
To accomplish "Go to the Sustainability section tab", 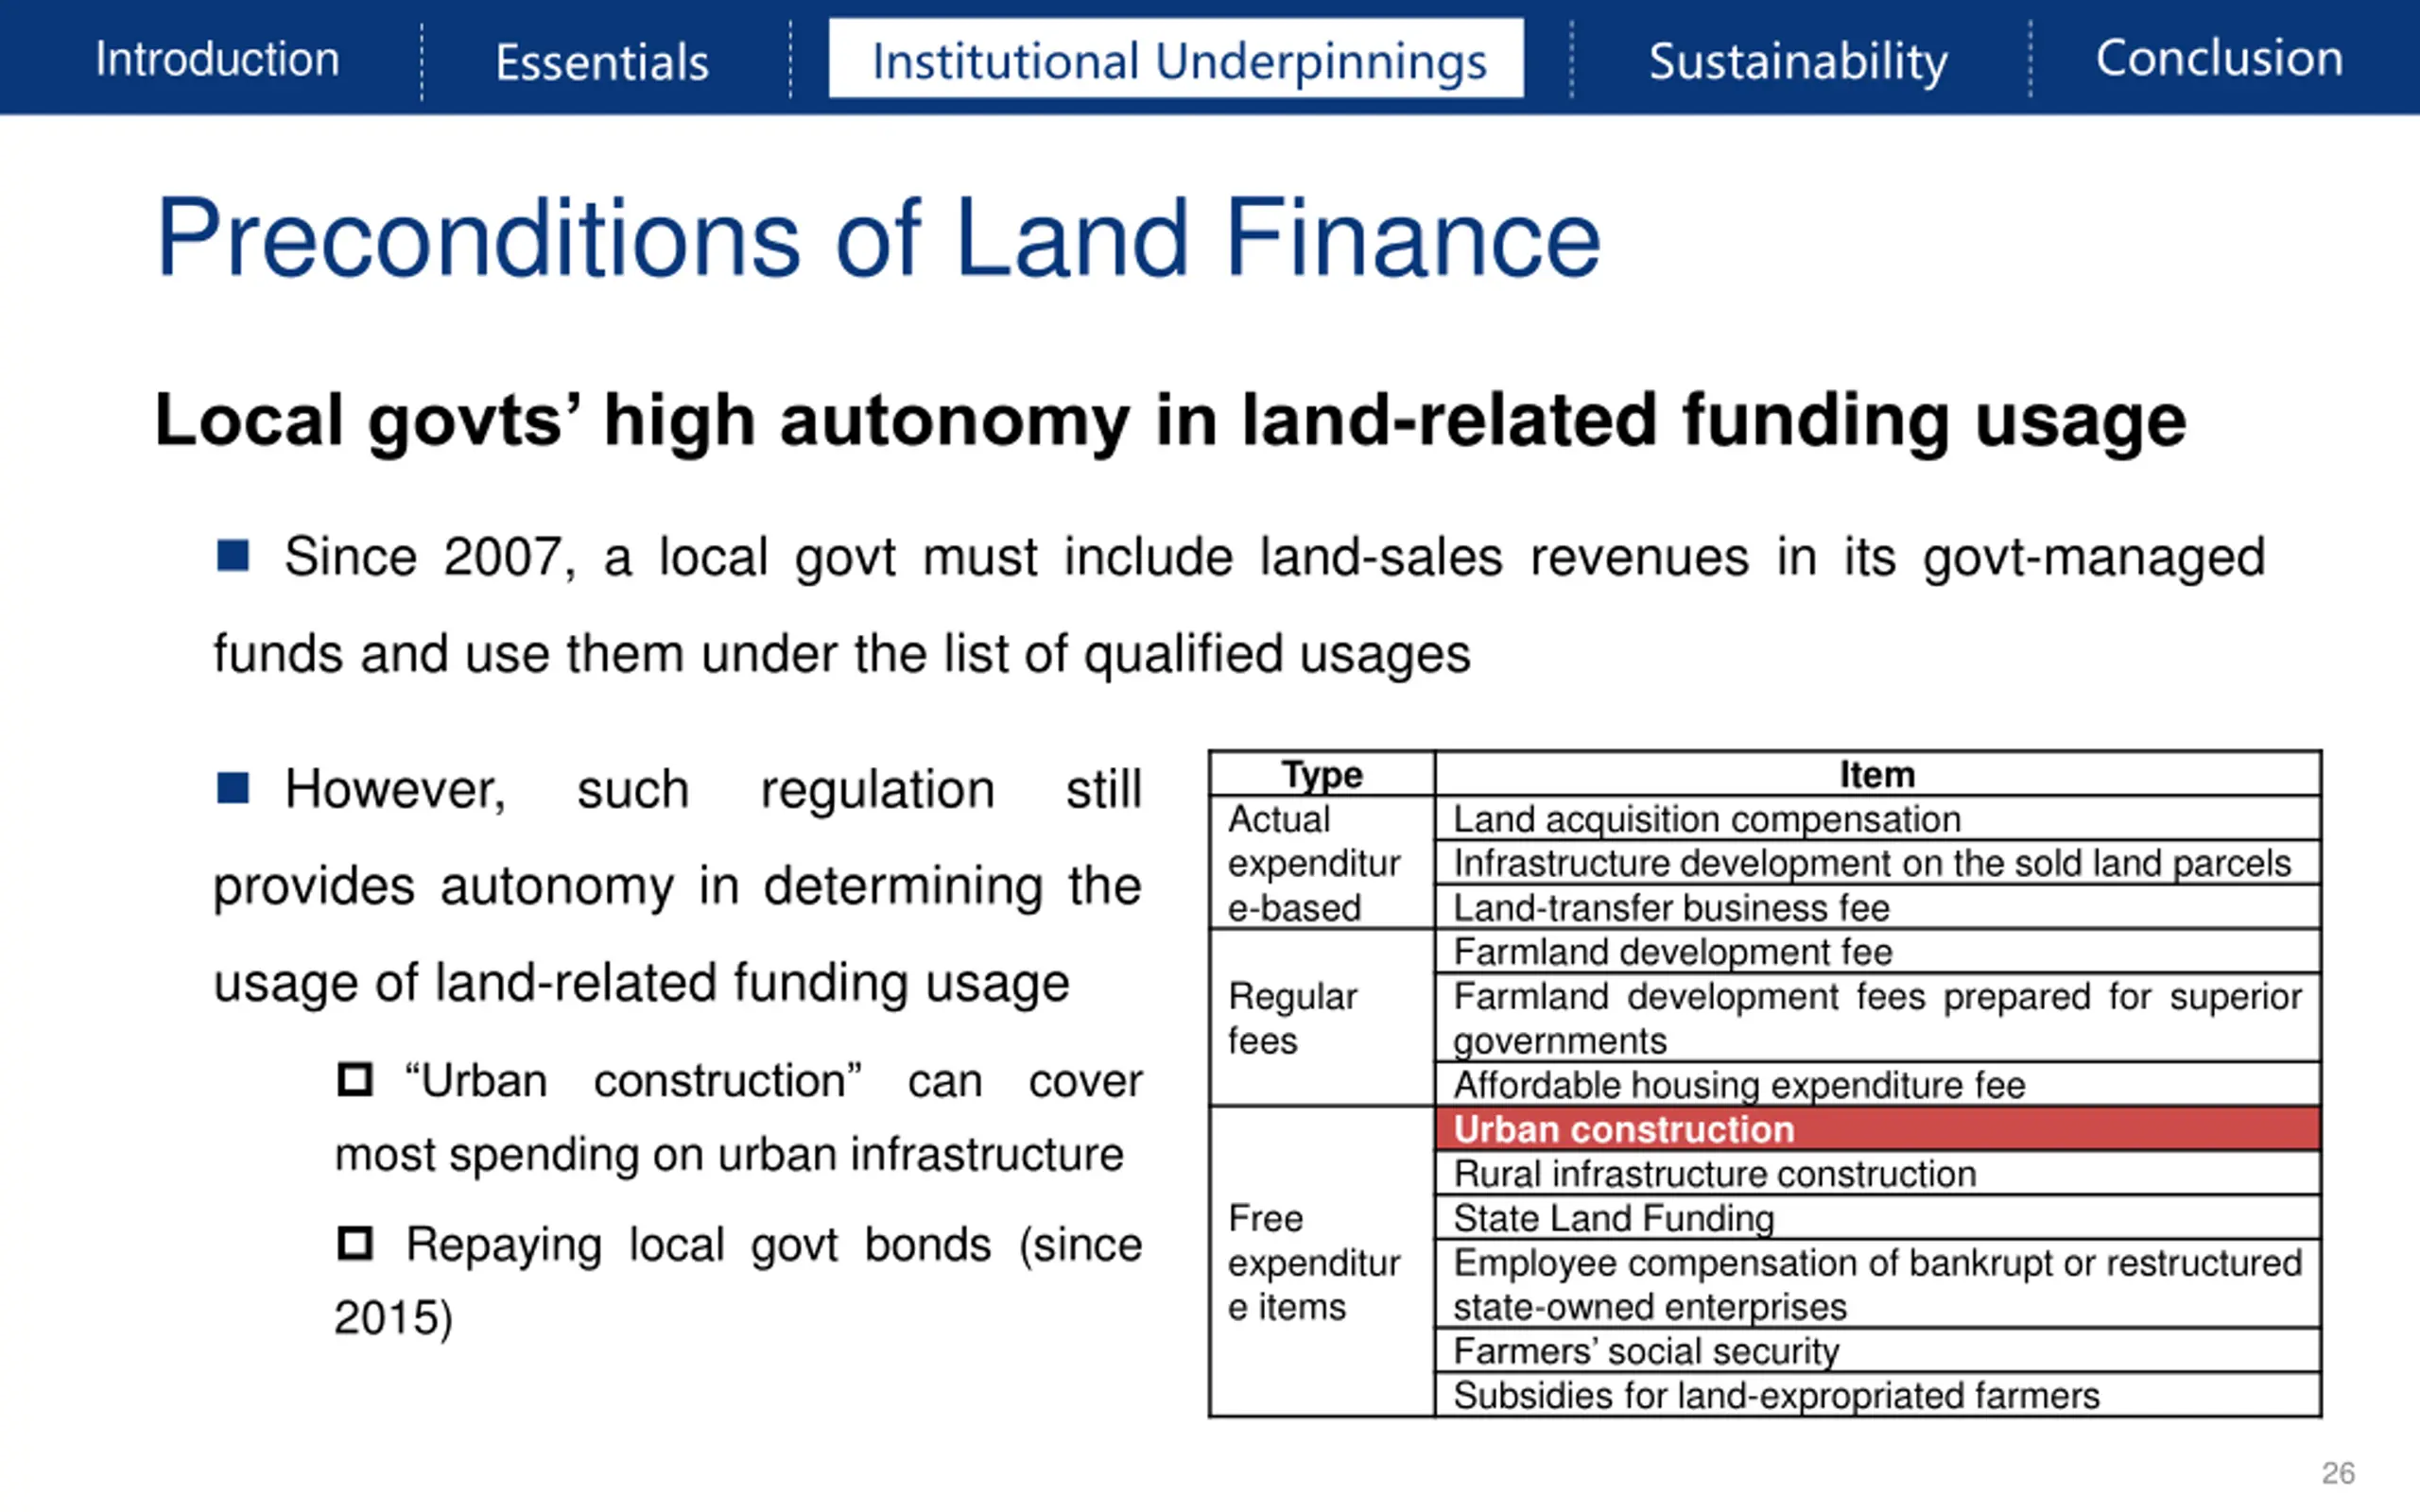I will pos(1797,62).
